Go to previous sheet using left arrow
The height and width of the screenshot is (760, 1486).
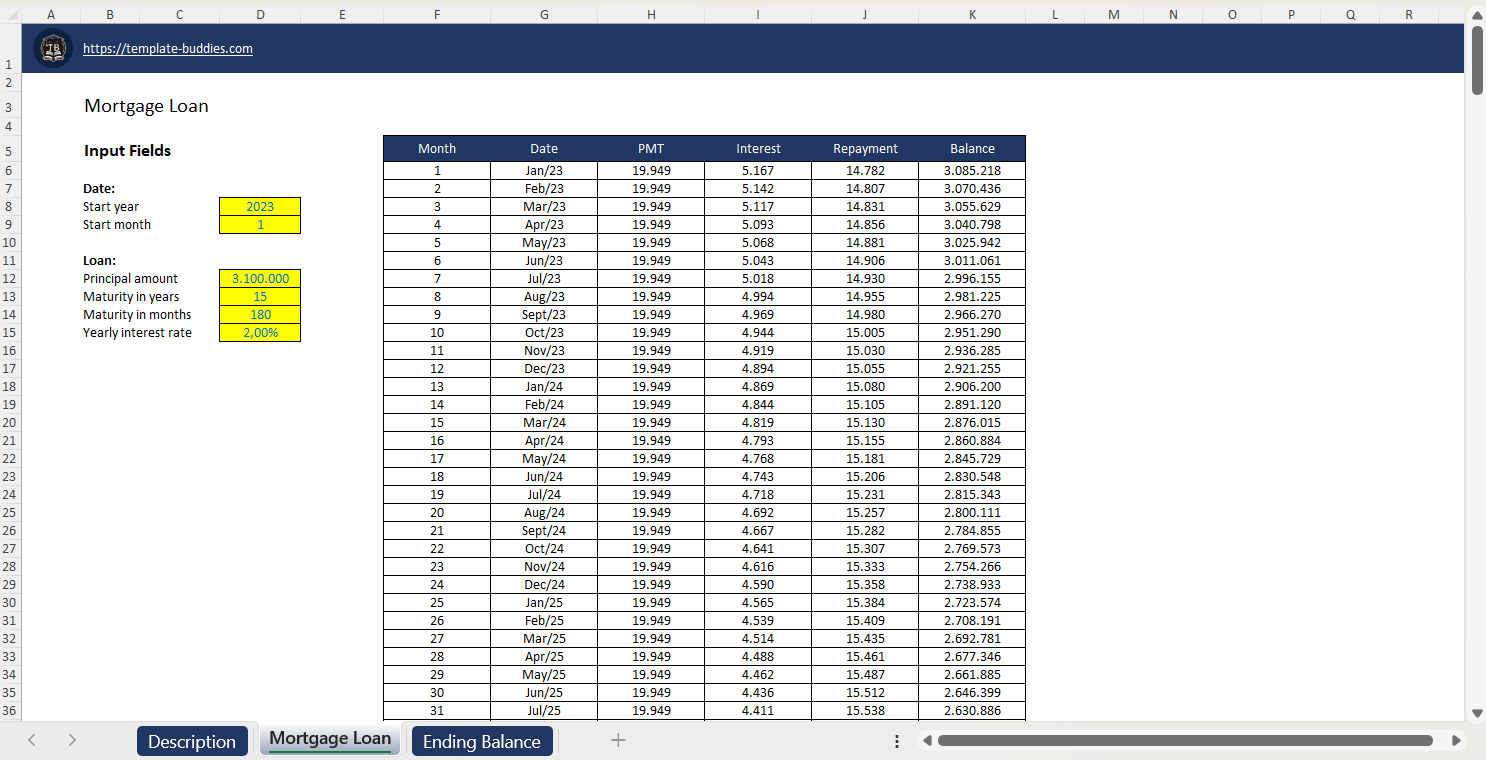(32, 740)
